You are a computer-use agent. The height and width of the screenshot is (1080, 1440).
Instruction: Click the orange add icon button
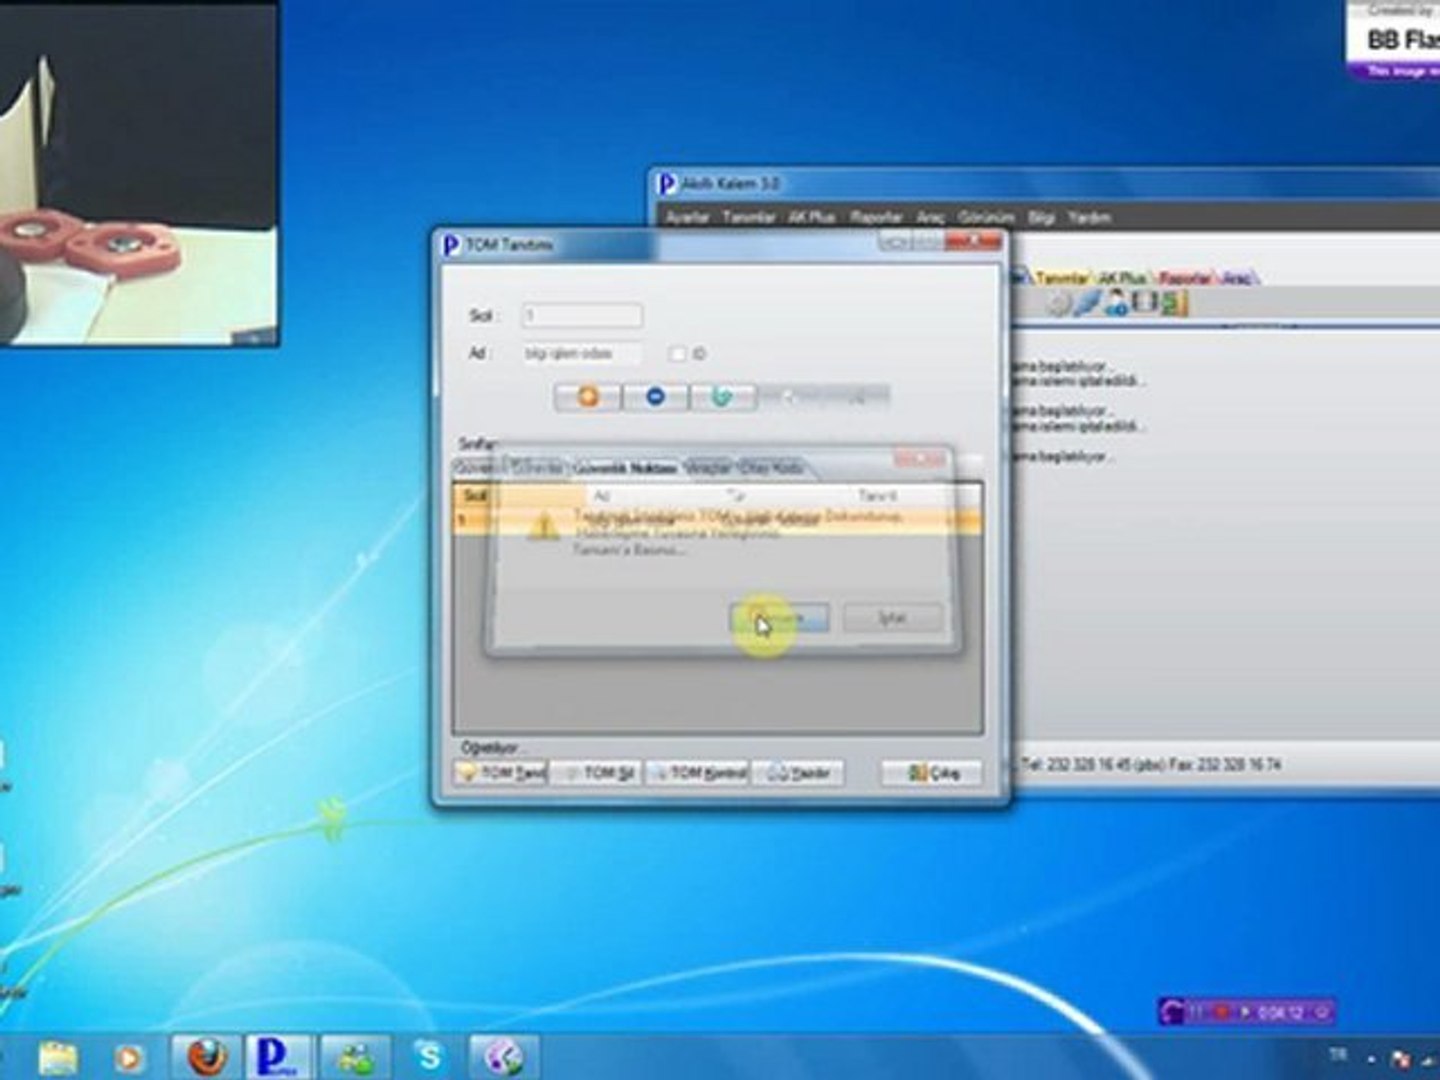[587, 397]
